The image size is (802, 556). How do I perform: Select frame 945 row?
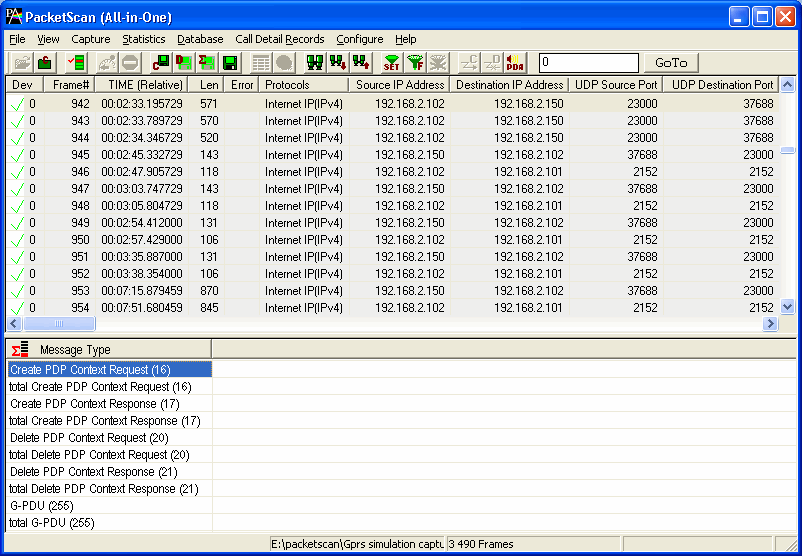click(393, 154)
